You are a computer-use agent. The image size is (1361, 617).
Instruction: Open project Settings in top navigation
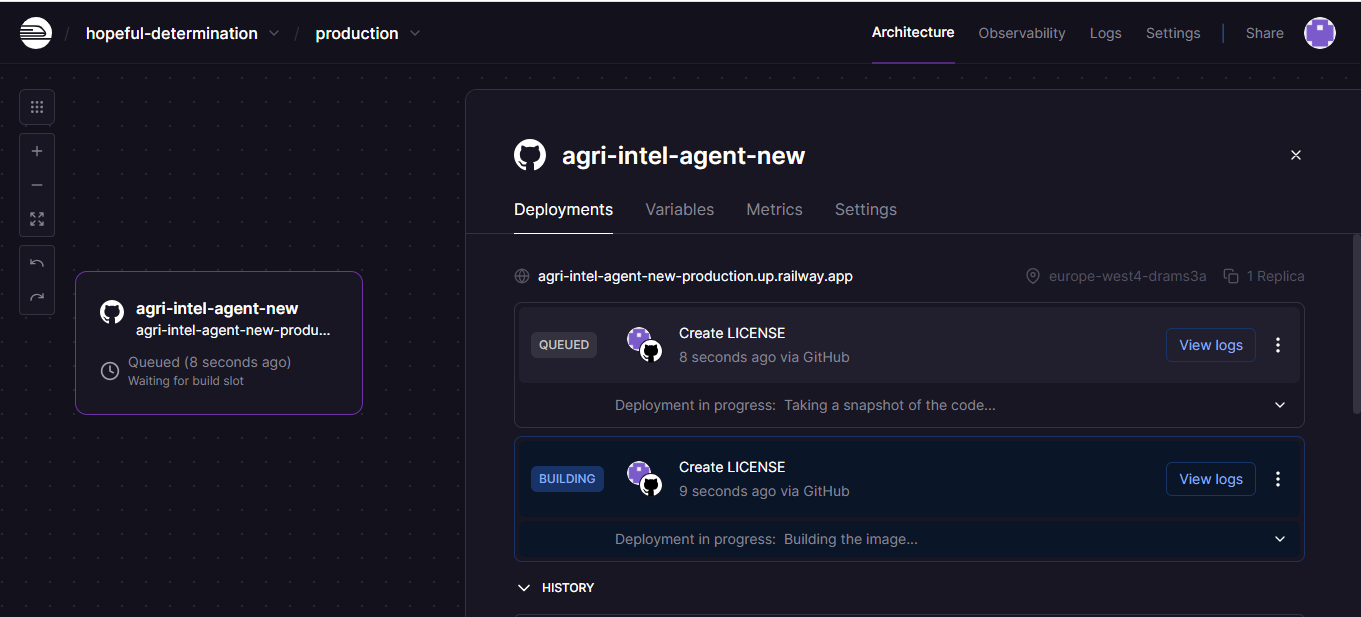[x=1173, y=33]
